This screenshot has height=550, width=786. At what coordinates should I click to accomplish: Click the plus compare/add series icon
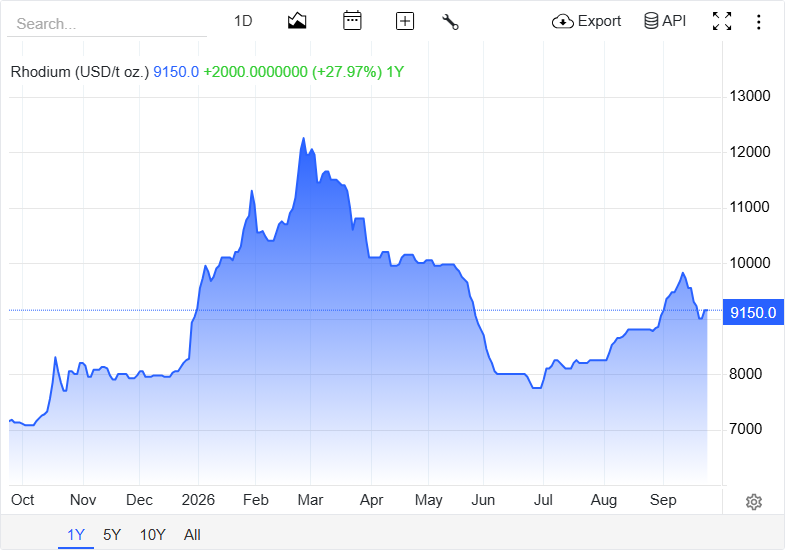pos(405,21)
